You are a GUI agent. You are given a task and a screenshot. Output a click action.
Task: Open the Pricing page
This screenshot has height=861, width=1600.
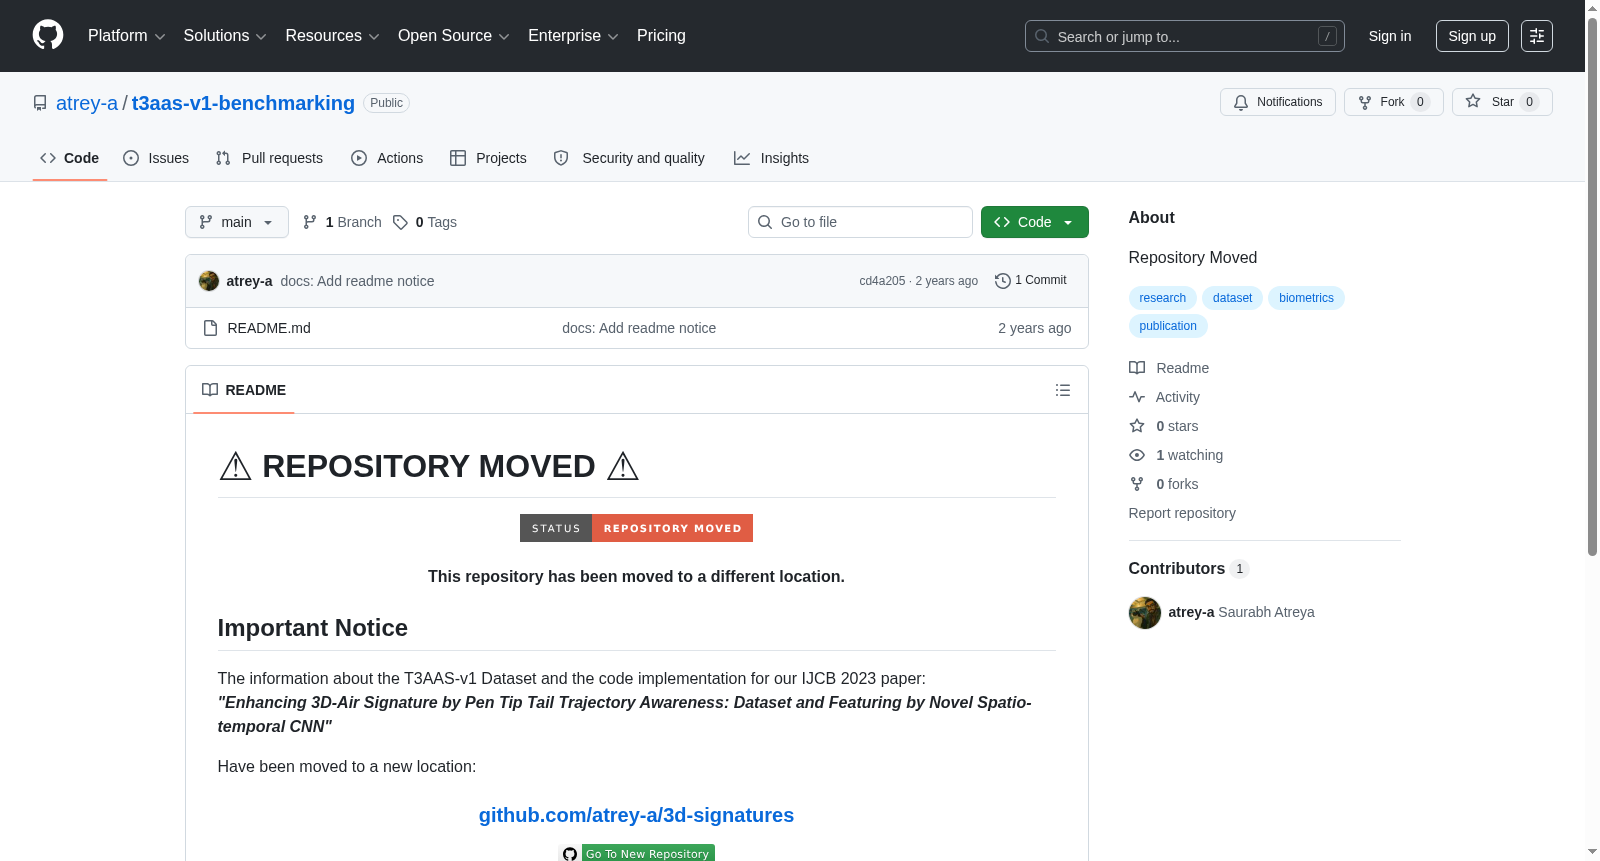tap(661, 36)
